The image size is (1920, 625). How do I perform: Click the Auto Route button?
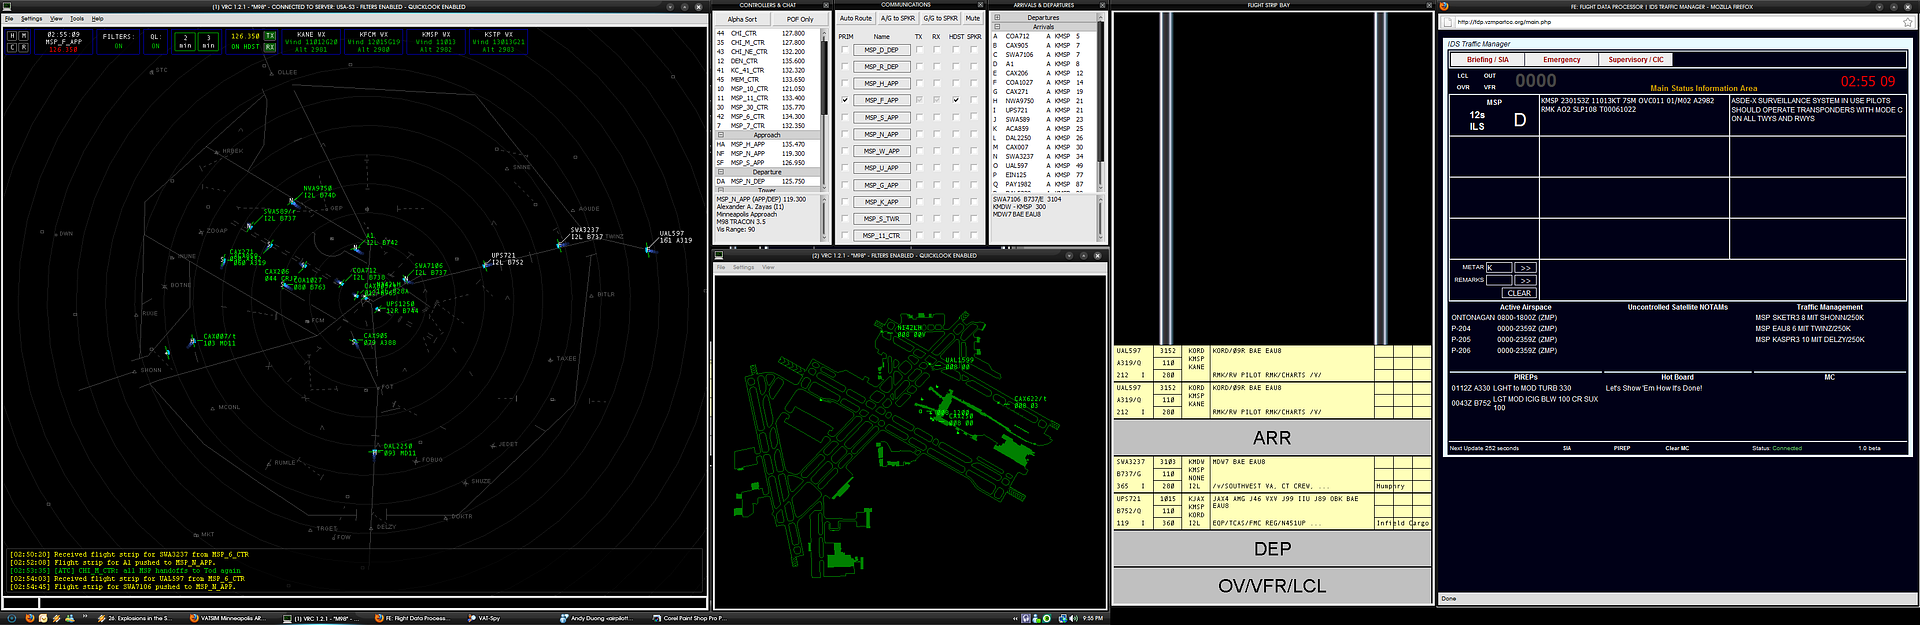(x=855, y=18)
